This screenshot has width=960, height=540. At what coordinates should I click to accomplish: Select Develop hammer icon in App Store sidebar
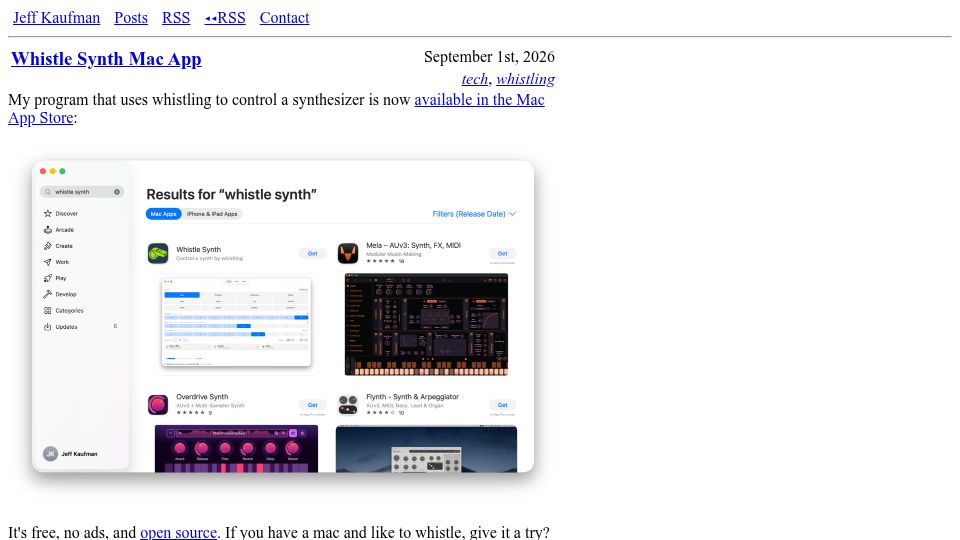48,294
